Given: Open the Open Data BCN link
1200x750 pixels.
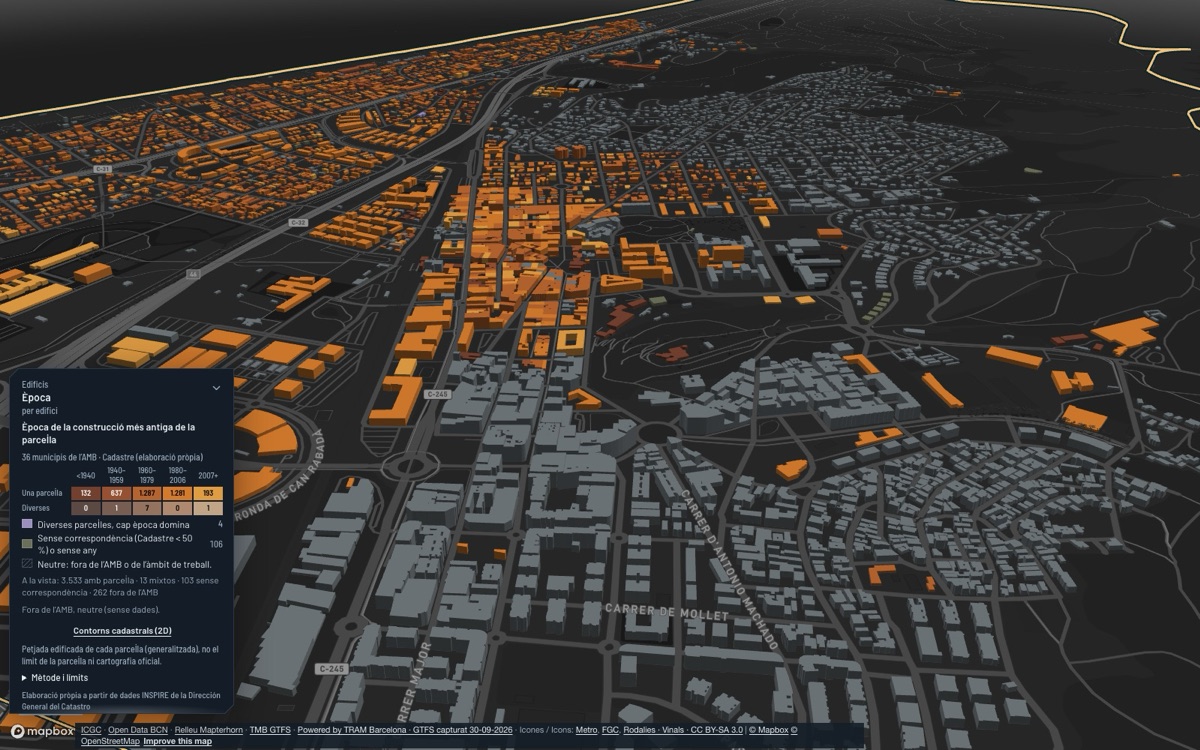Looking at the screenshot, I should (138, 730).
